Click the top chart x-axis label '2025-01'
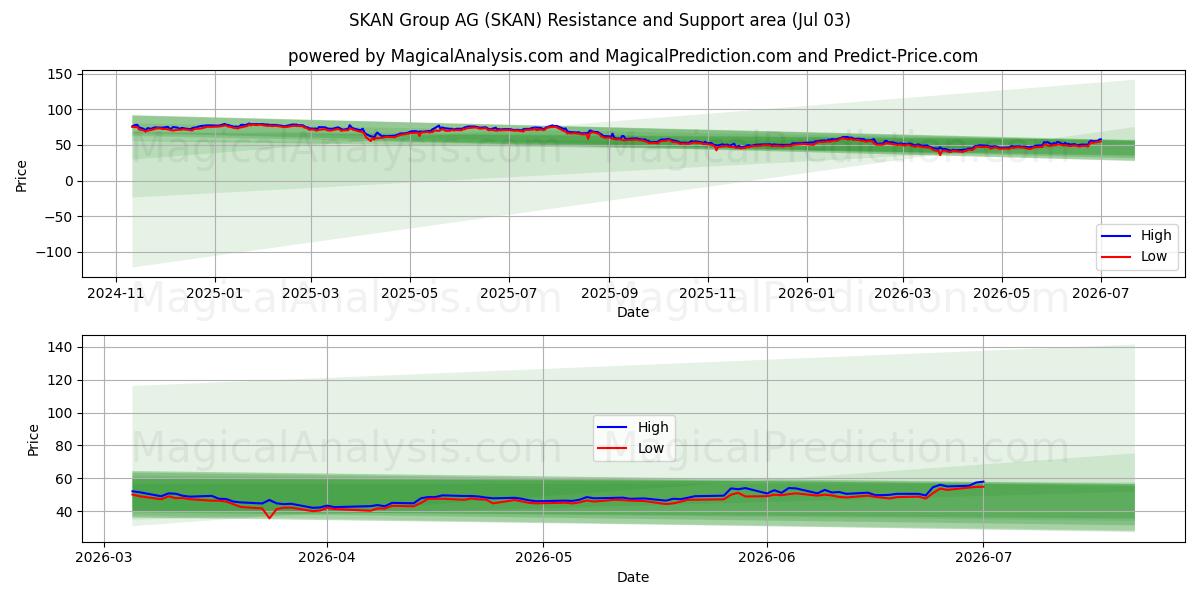This screenshot has width=1200, height=600. click(x=215, y=294)
